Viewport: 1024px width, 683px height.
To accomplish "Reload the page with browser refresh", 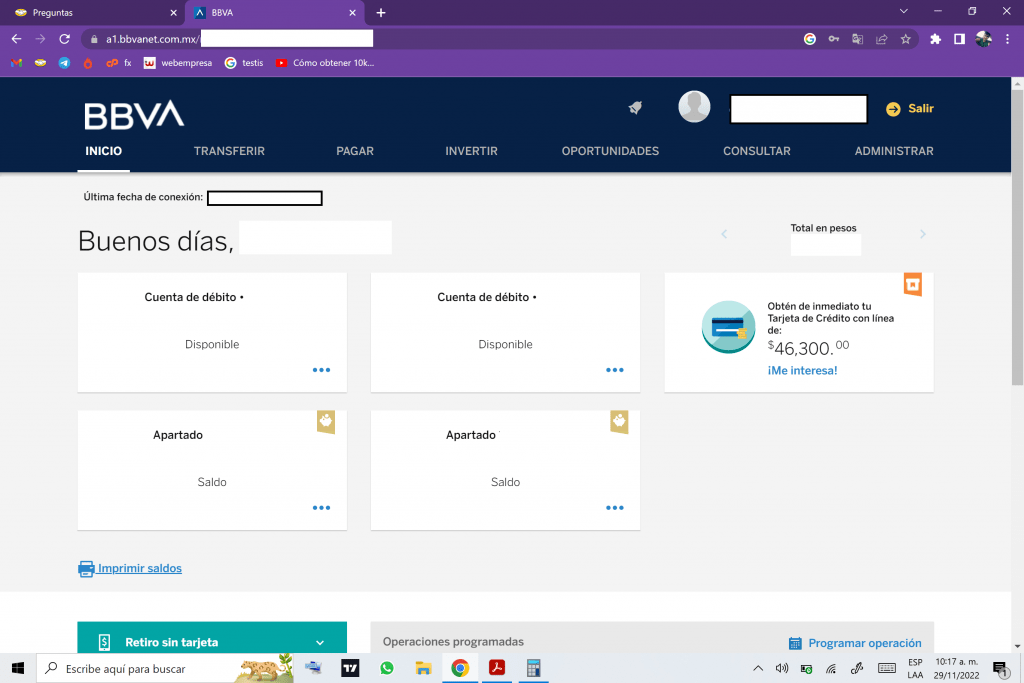I will pyautogui.click(x=64, y=39).
